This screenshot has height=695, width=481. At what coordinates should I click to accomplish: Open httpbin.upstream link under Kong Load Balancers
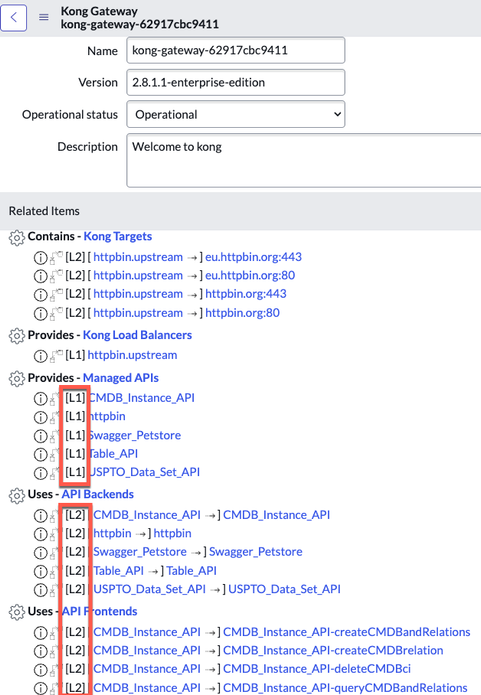click(x=132, y=355)
